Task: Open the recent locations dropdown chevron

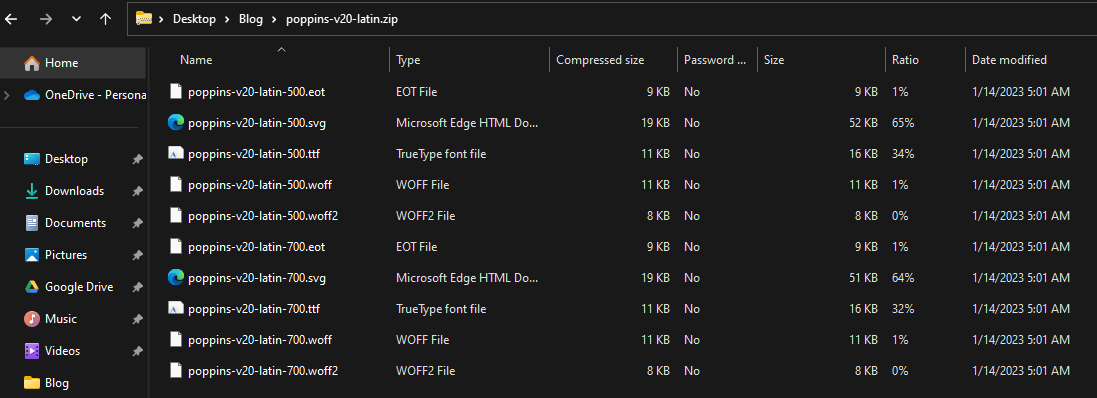Action: [x=76, y=20]
